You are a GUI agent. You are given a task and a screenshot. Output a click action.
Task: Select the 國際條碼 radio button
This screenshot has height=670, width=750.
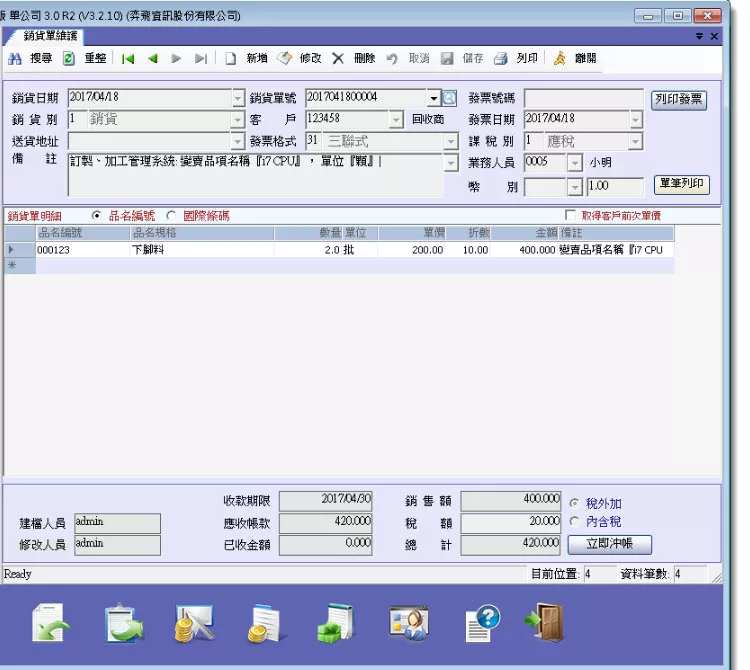click(171, 215)
